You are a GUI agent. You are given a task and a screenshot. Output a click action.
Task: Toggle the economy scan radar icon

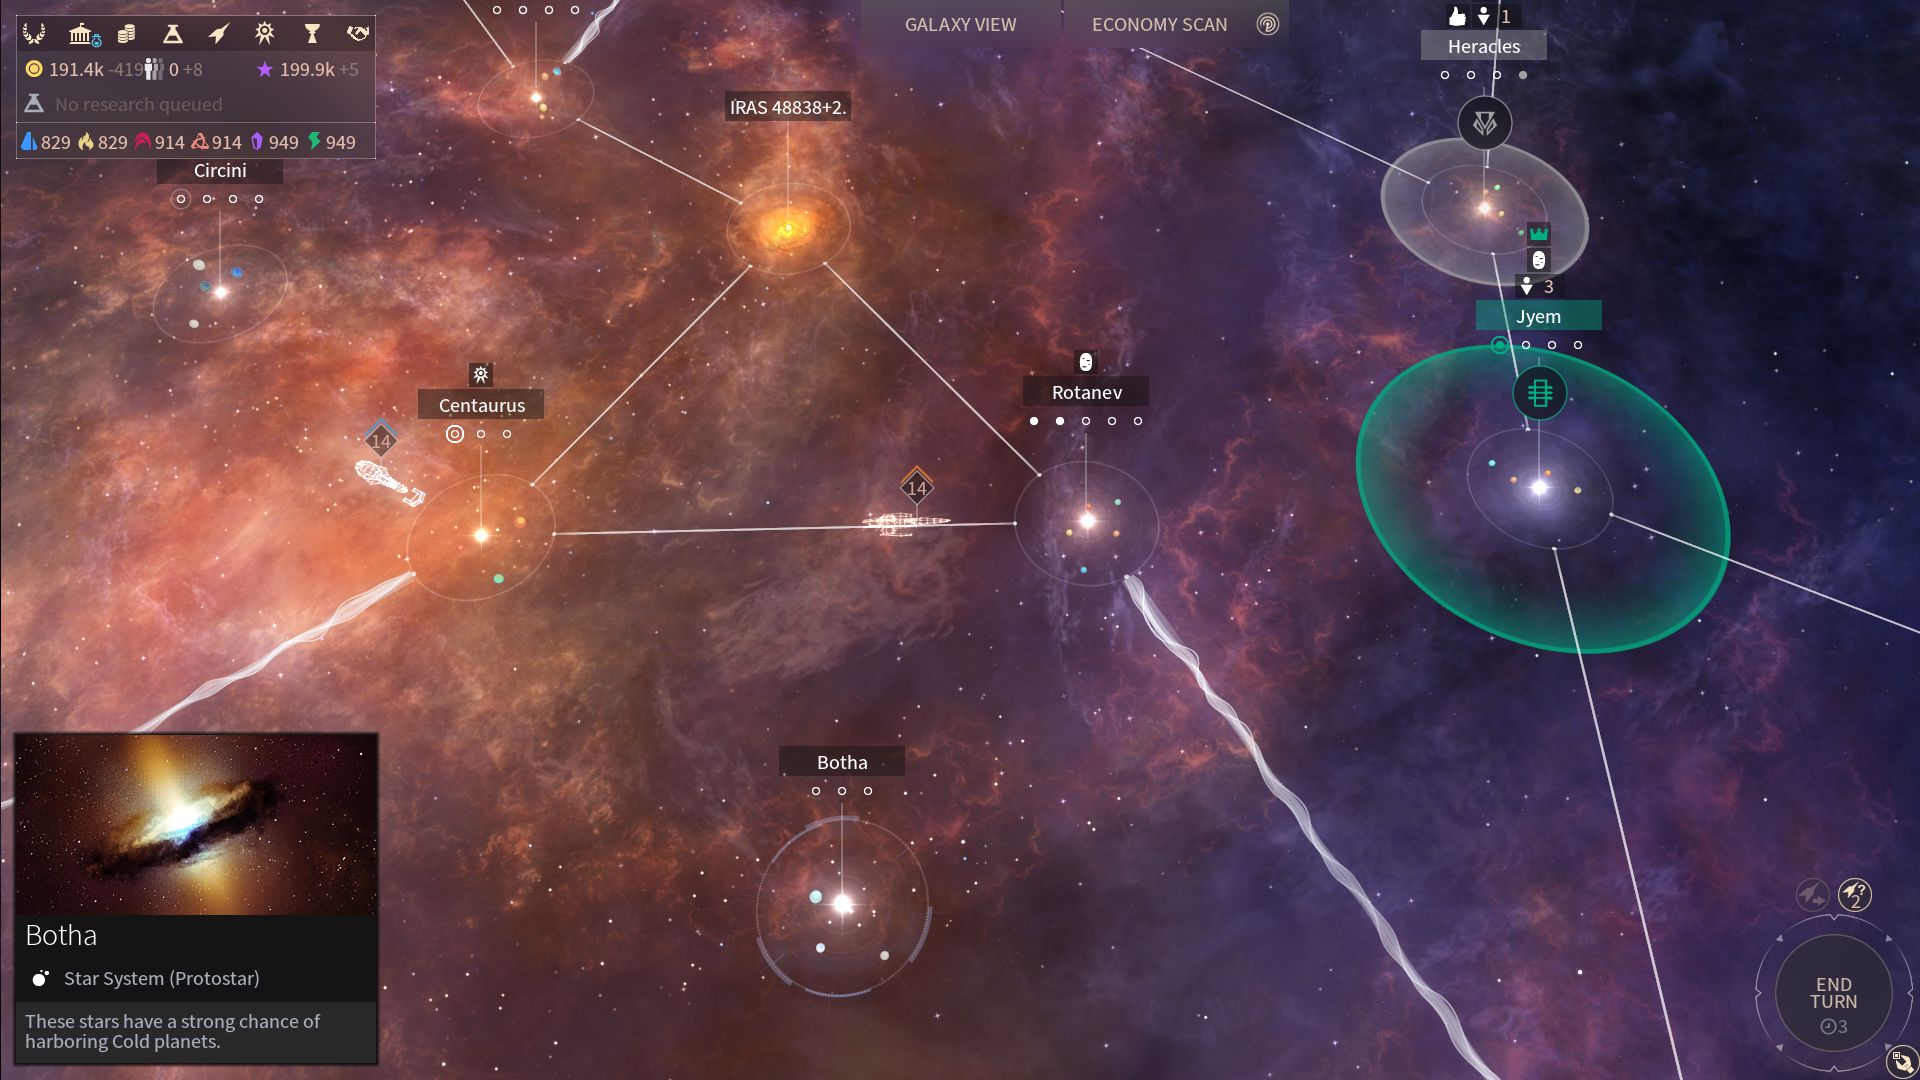click(x=1267, y=24)
